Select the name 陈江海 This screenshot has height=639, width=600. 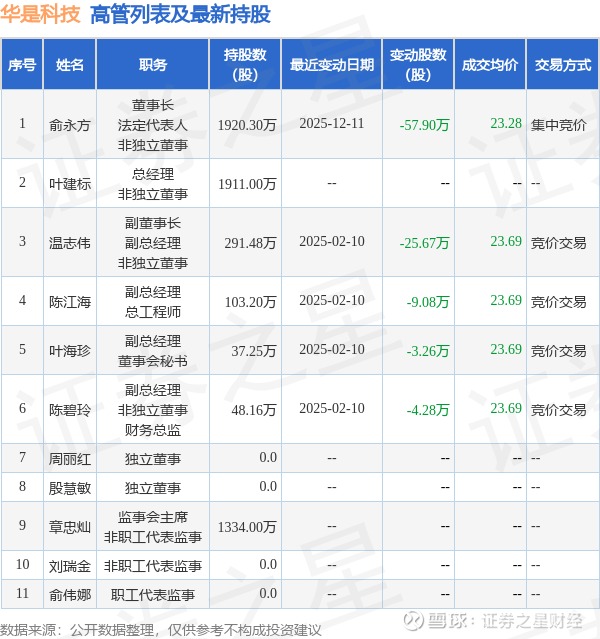(x=70, y=302)
